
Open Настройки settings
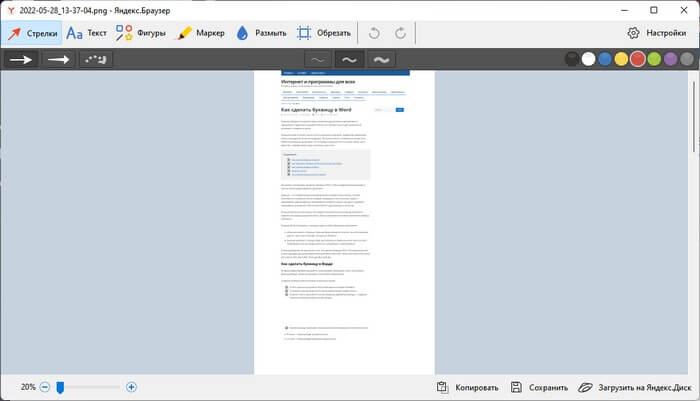(657, 33)
